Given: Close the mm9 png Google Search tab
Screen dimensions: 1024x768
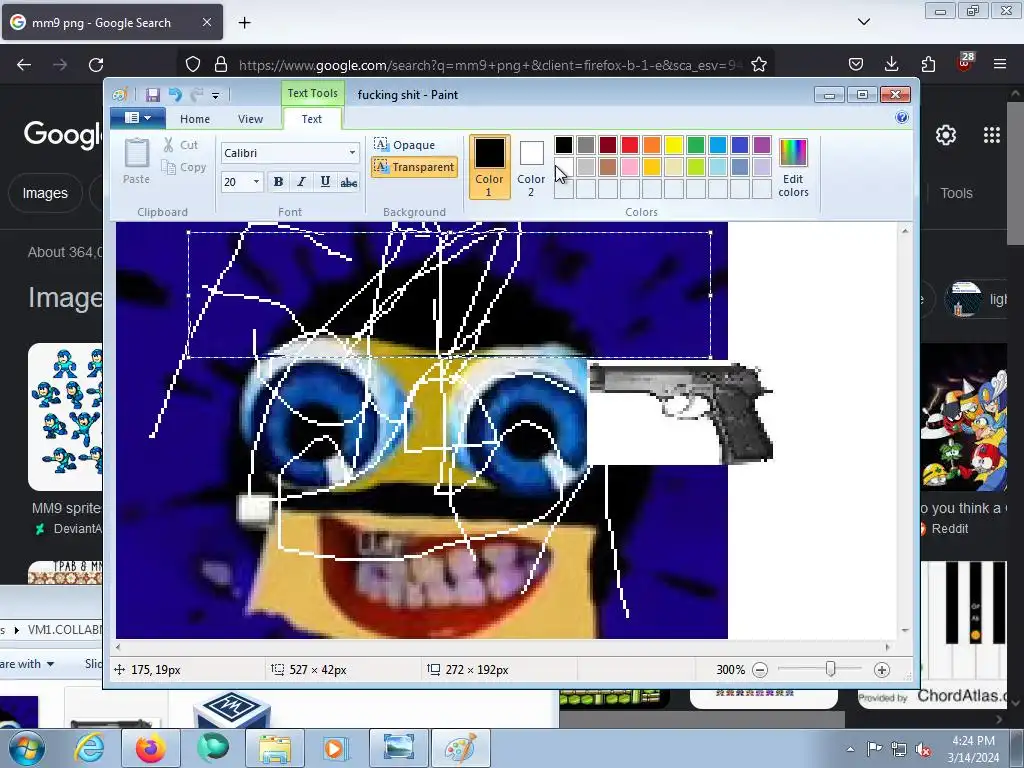Looking at the screenshot, I should click(x=206, y=22).
